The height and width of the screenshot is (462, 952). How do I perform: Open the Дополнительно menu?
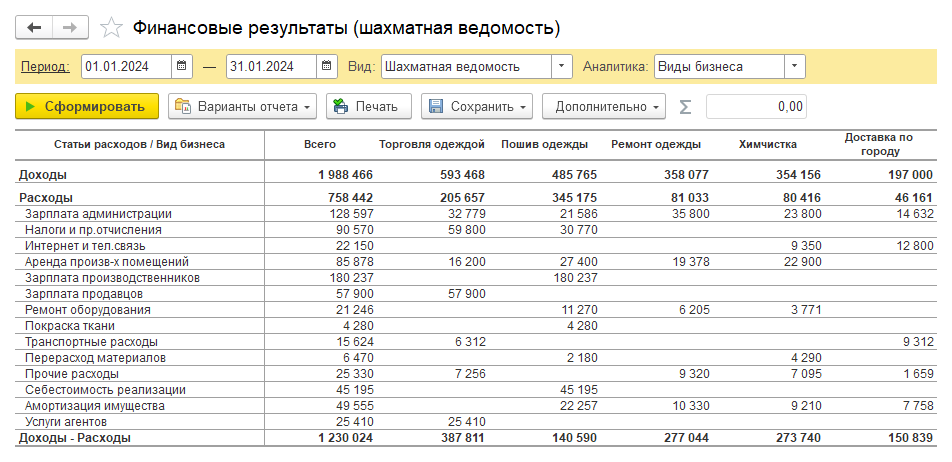click(x=604, y=106)
